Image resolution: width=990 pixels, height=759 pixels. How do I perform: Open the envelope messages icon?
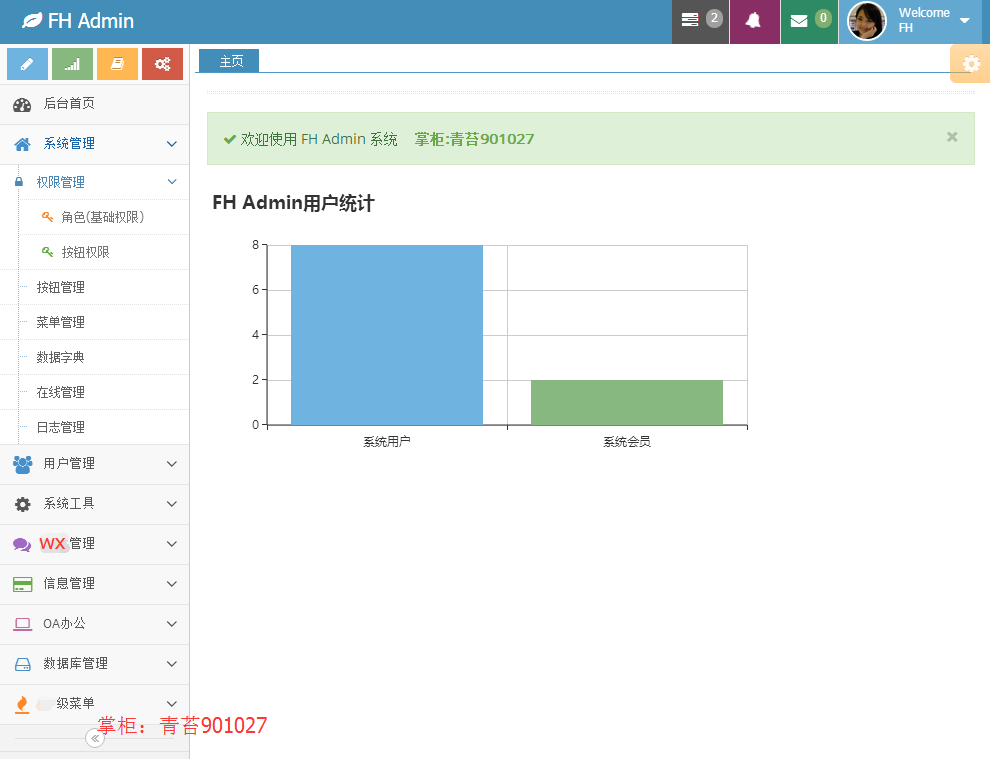pos(809,21)
